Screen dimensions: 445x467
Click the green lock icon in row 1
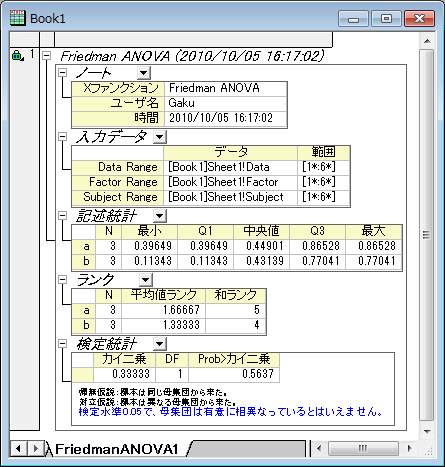point(17,55)
